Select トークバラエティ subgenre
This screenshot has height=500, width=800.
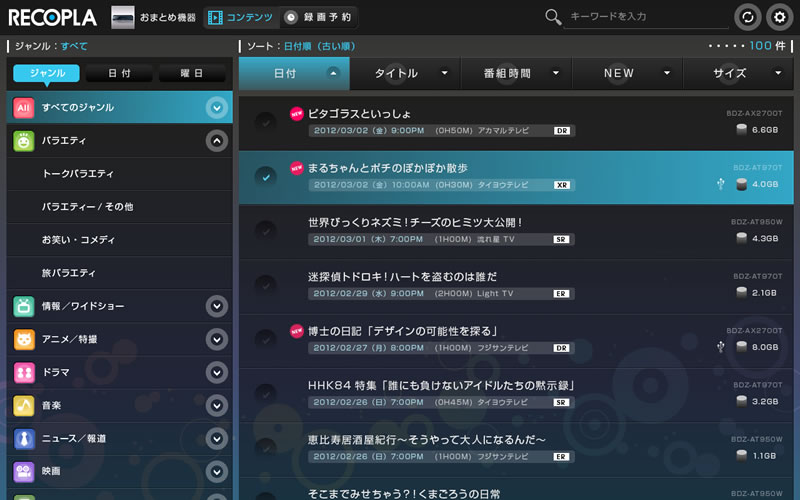coord(120,174)
